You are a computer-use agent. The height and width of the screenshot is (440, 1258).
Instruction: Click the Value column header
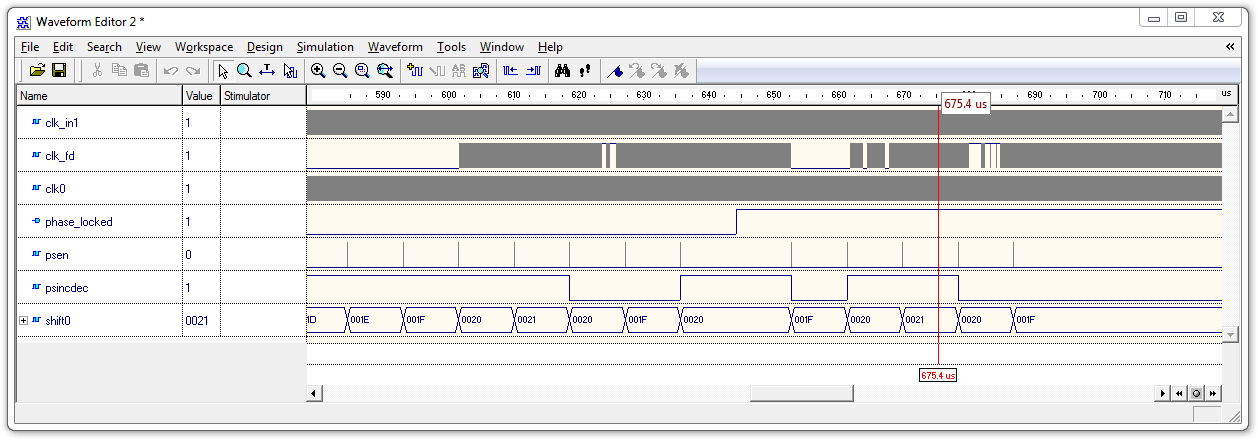[x=201, y=96]
